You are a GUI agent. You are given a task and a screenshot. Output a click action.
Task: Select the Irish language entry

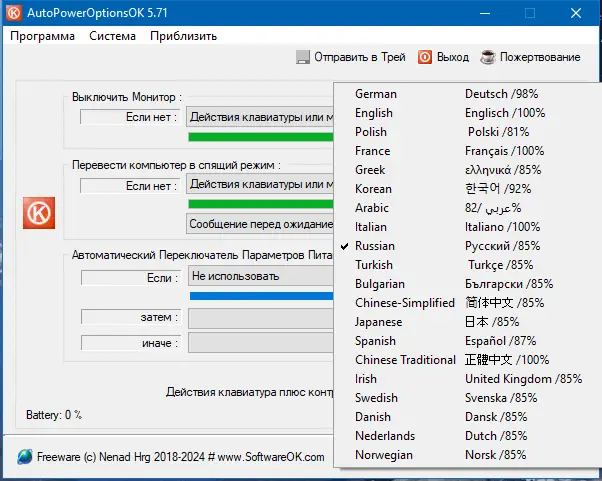(x=468, y=379)
